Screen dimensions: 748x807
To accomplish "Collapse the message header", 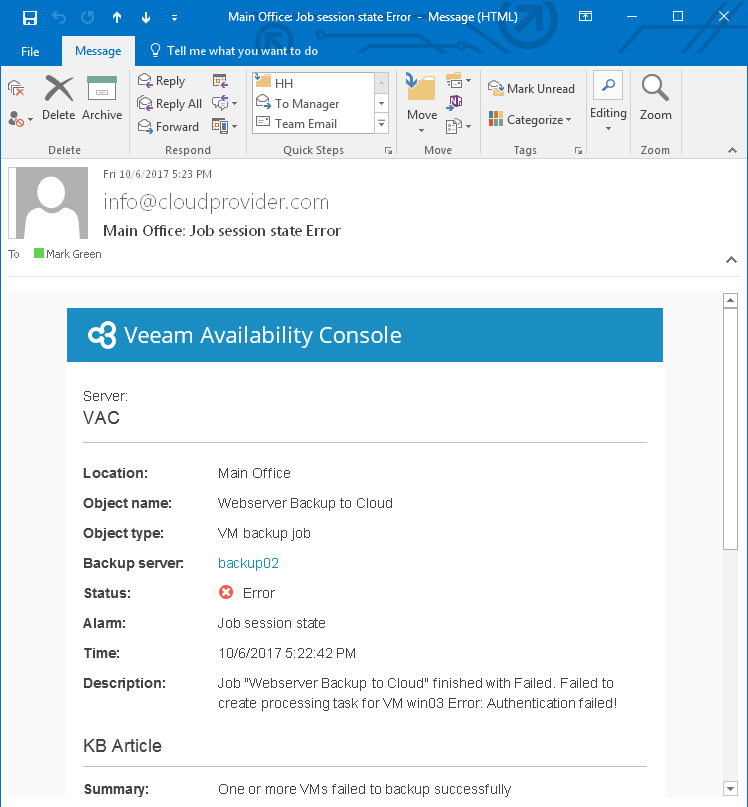I will (x=731, y=260).
